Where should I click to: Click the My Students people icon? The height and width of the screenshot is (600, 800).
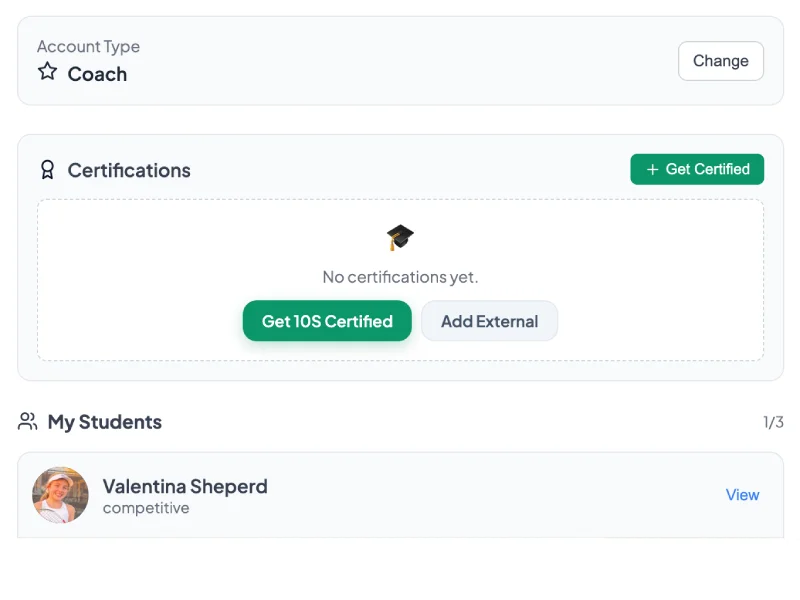point(28,422)
